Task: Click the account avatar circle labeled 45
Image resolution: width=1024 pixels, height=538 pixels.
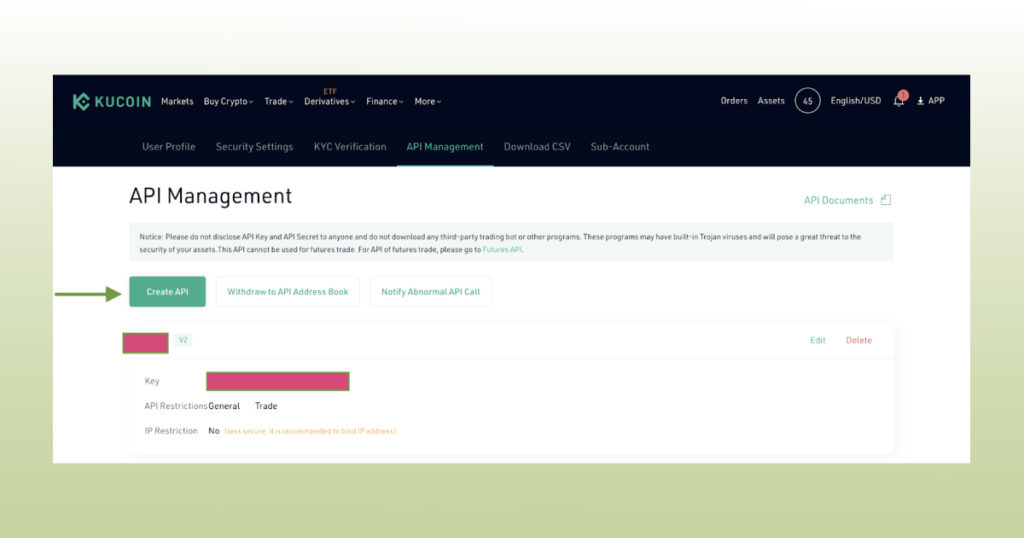Action: point(807,101)
